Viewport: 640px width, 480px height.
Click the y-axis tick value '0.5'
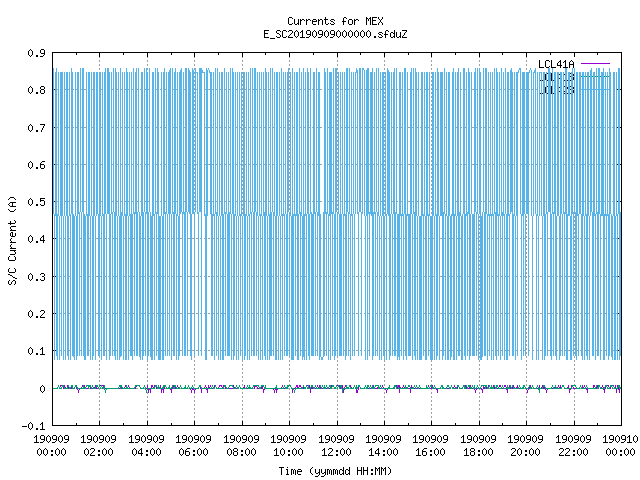pyautogui.click(x=36, y=202)
